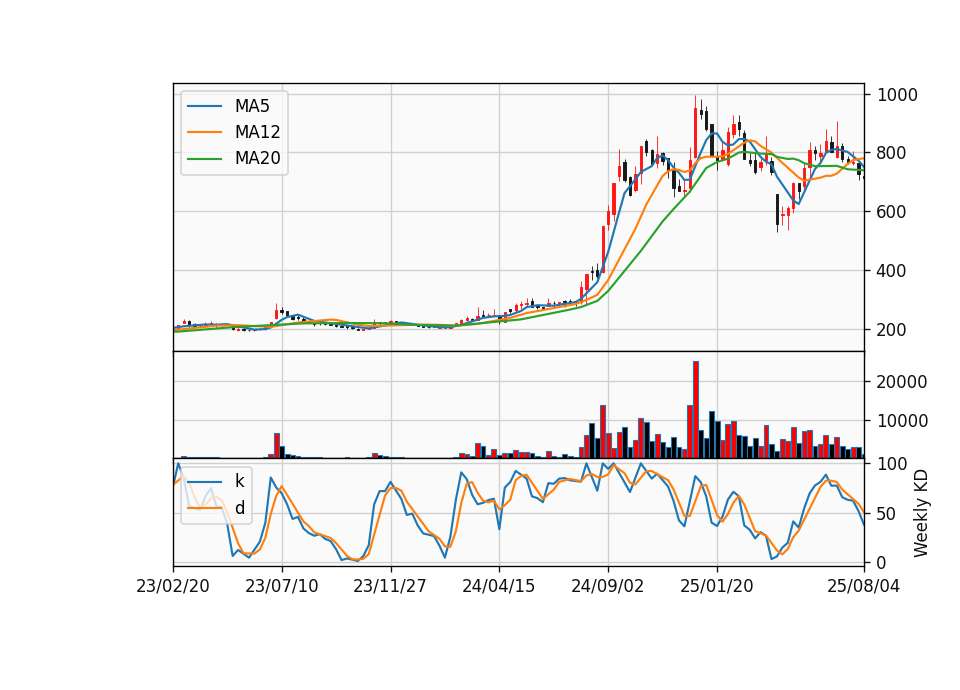The height and width of the screenshot is (690, 960).
Task: Click the 50 KD axis label
Action: (885, 514)
